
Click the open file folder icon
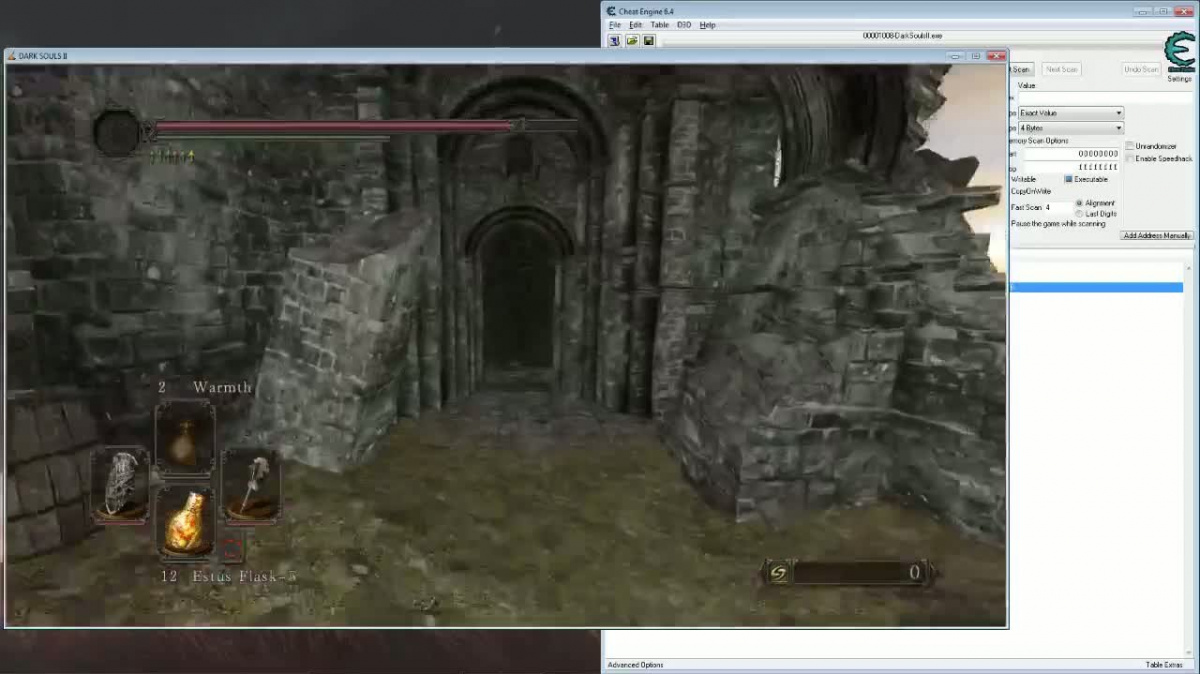point(632,41)
